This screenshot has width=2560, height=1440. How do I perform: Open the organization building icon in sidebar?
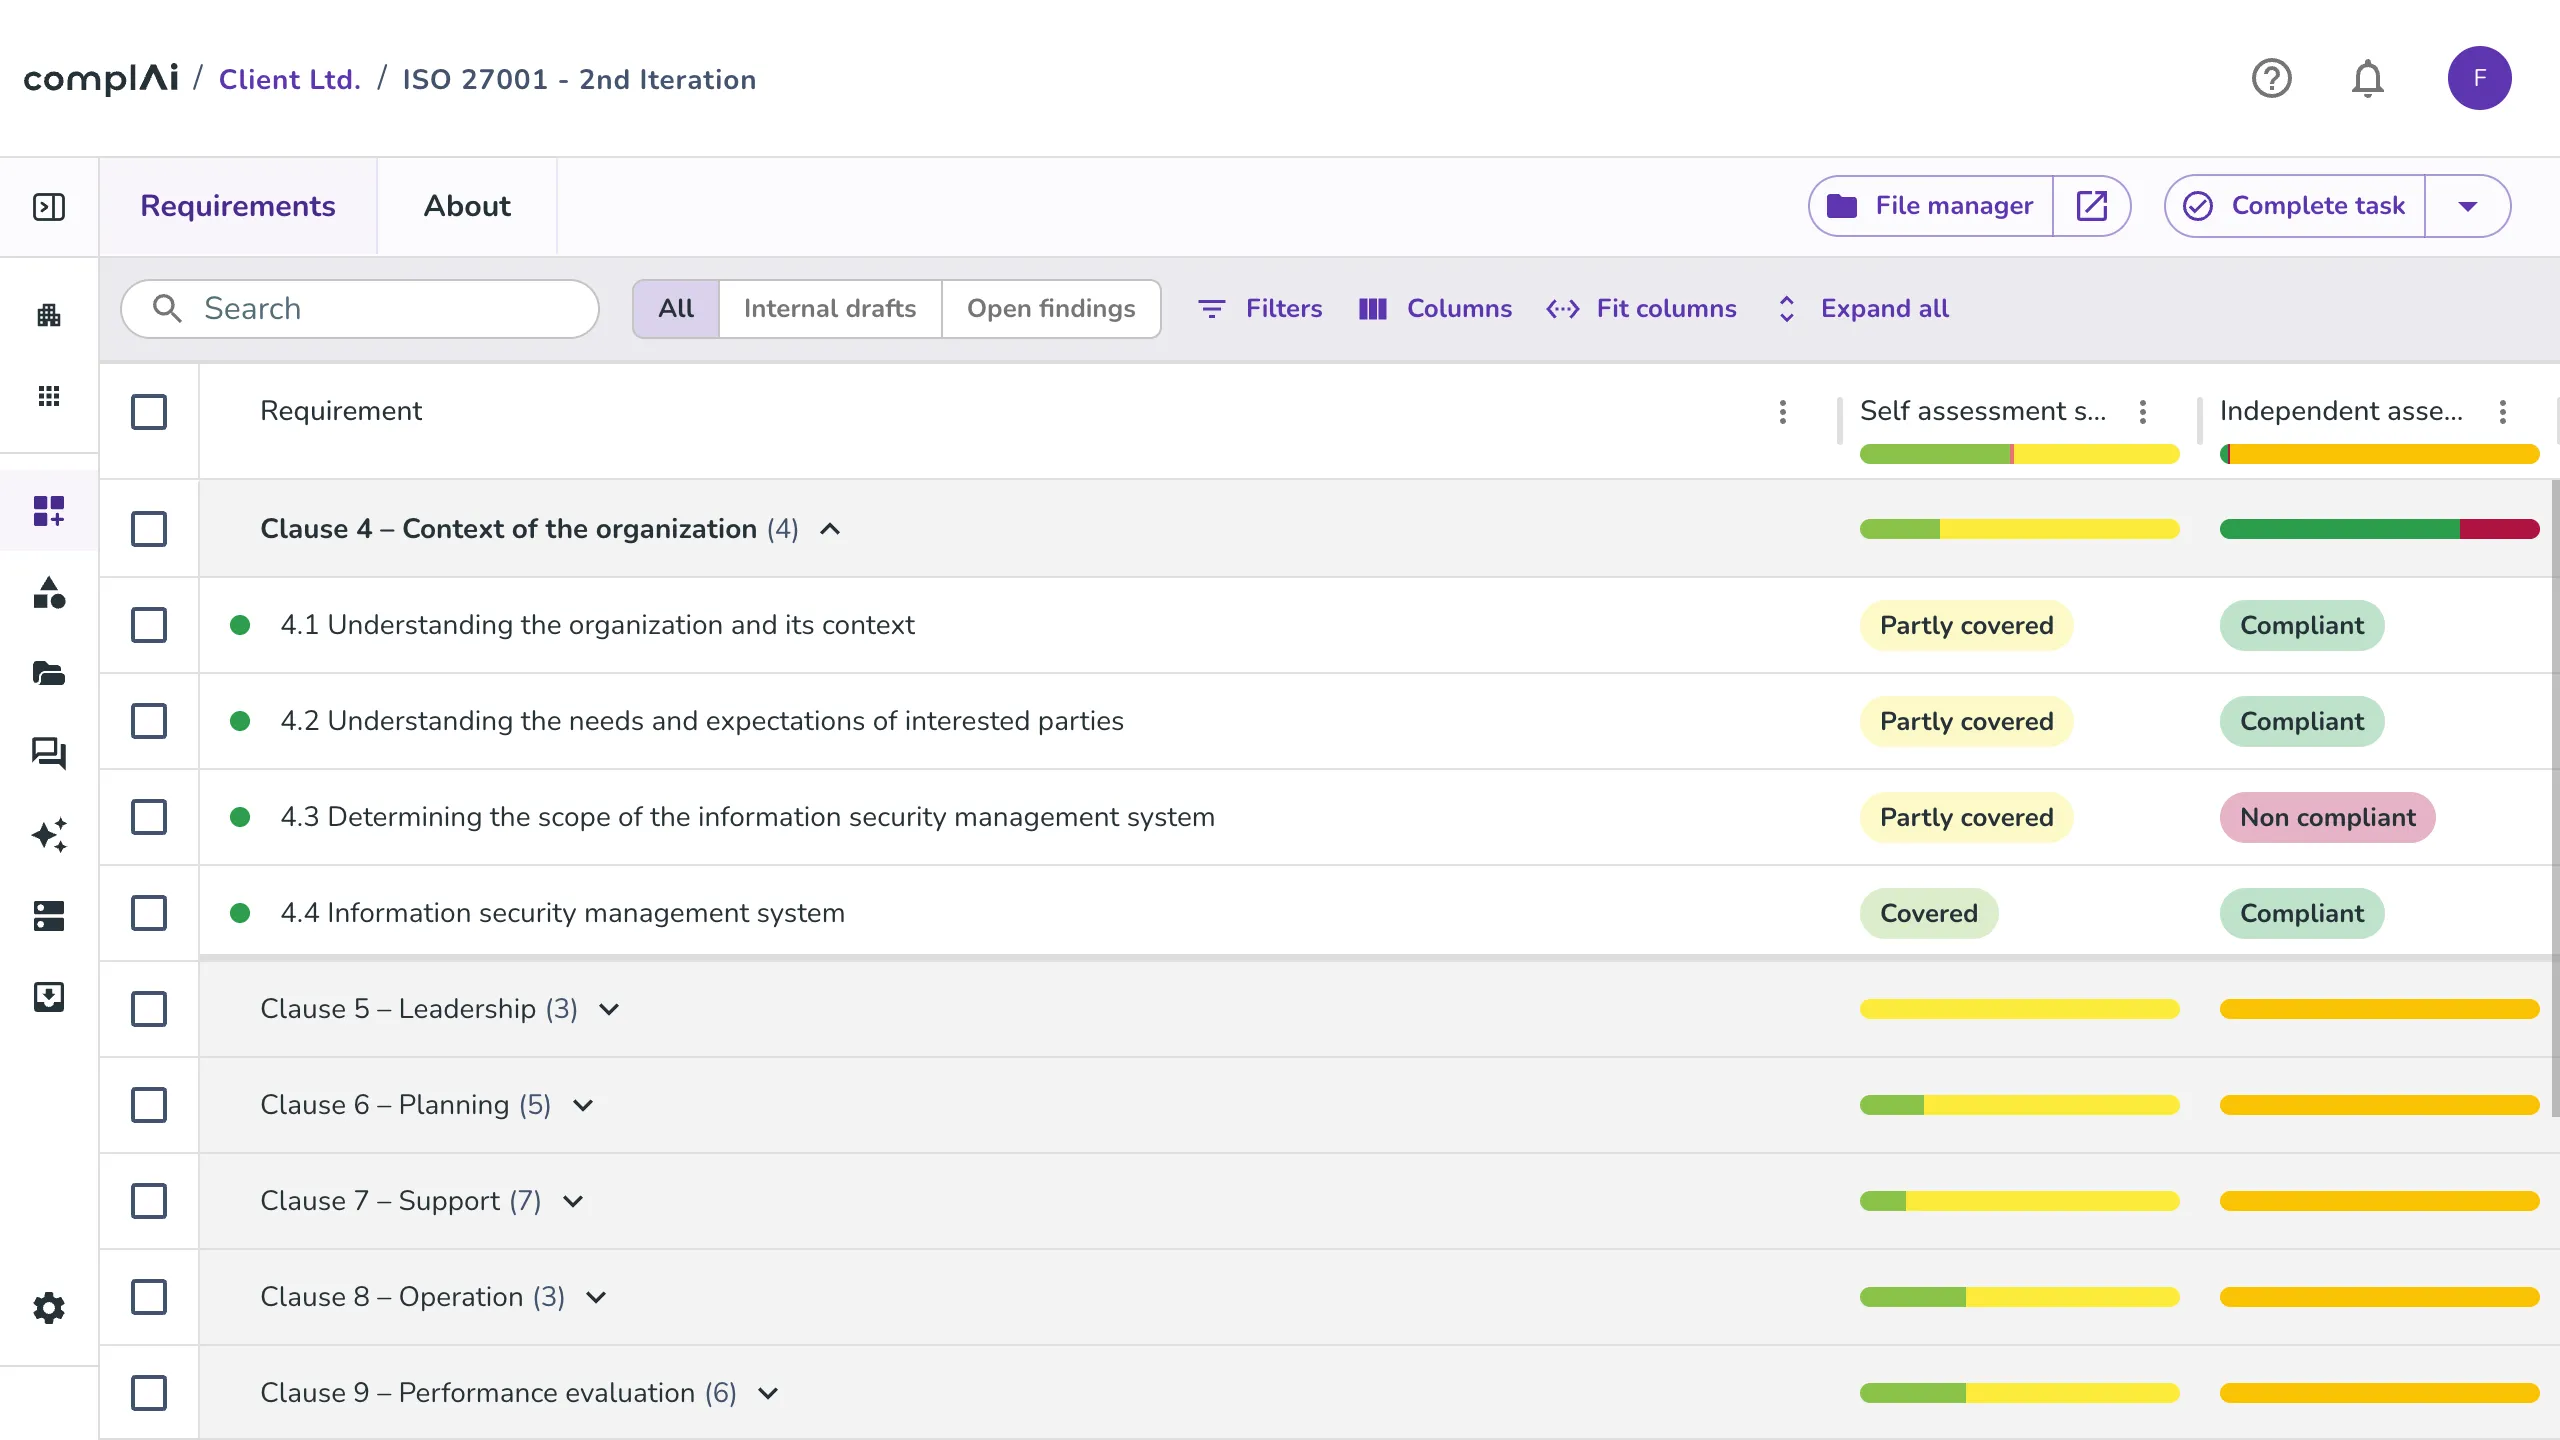tap(49, 316)
